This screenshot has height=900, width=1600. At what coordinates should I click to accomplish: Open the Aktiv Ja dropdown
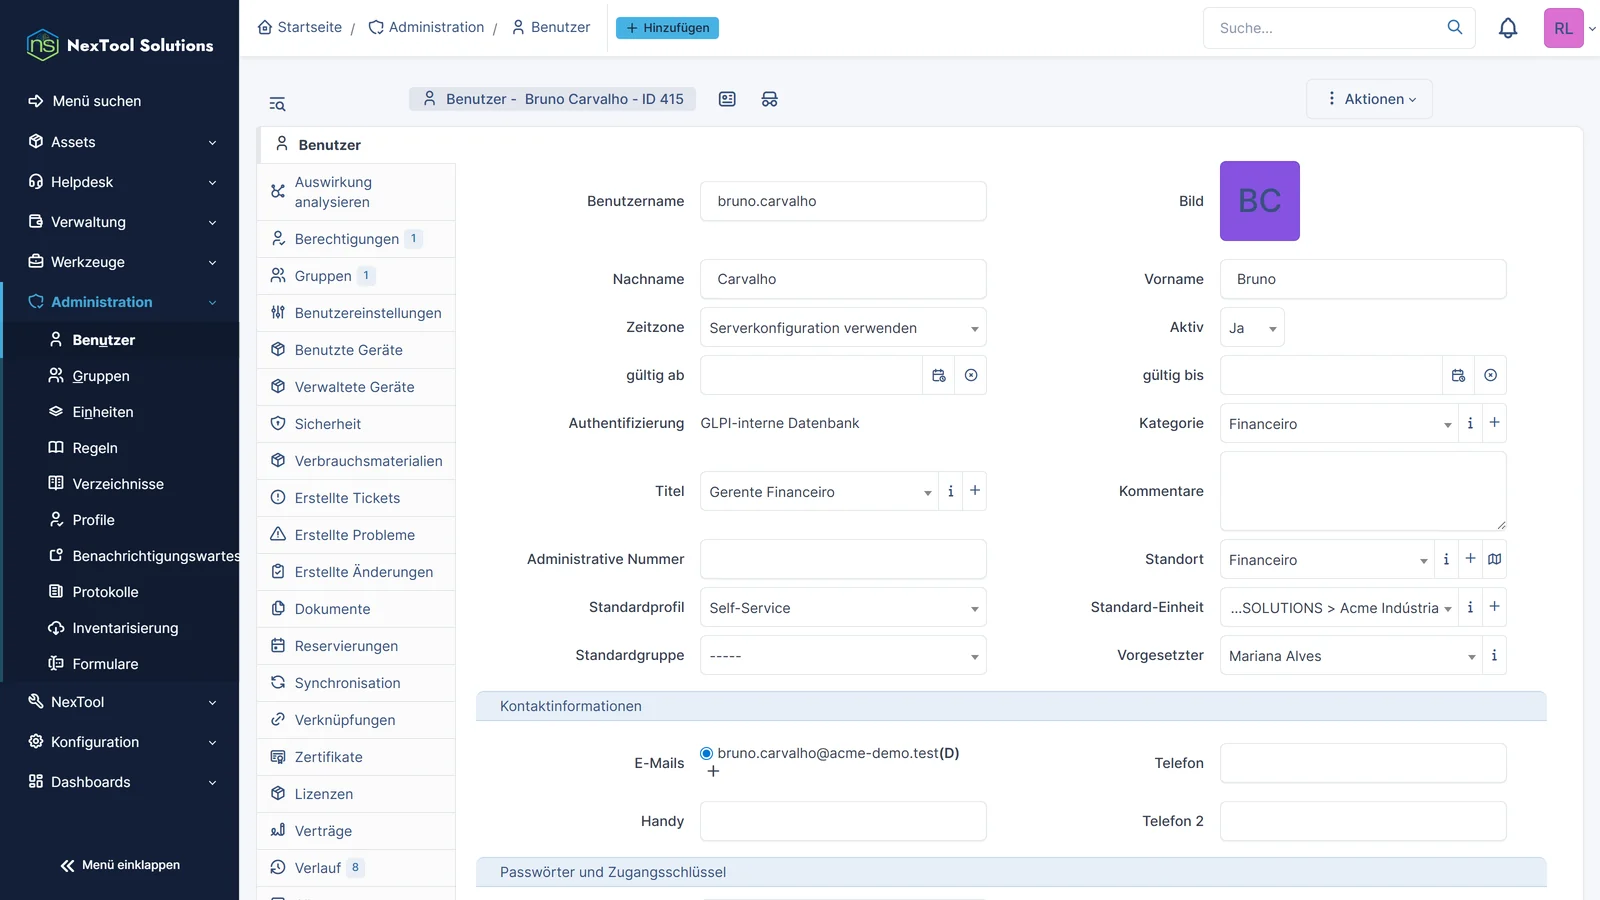click(x=1252, y=327)
